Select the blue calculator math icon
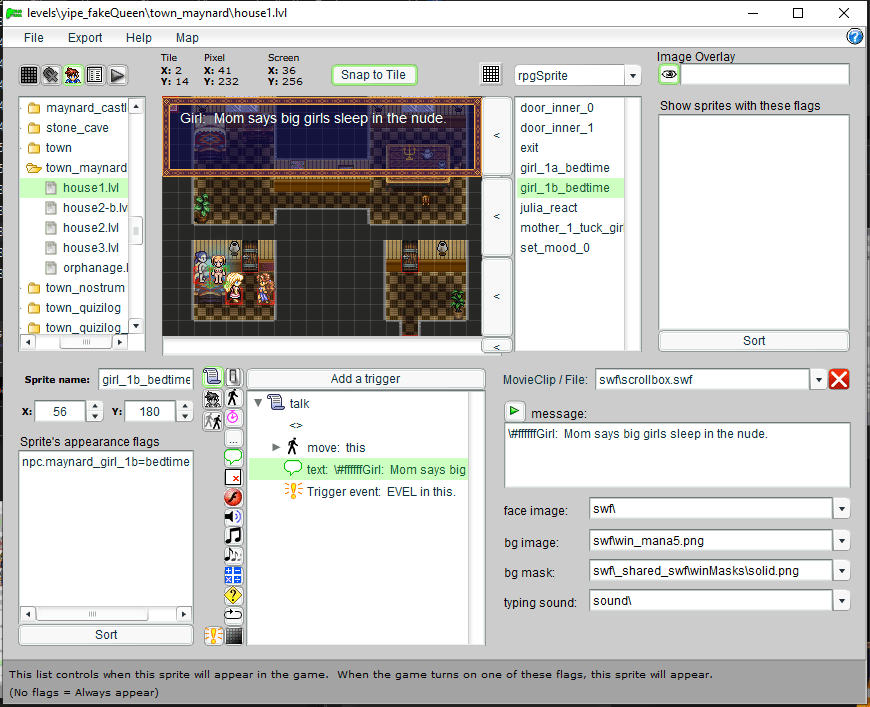The width and height of the screenshot is (870, 707). coord(233,575)
